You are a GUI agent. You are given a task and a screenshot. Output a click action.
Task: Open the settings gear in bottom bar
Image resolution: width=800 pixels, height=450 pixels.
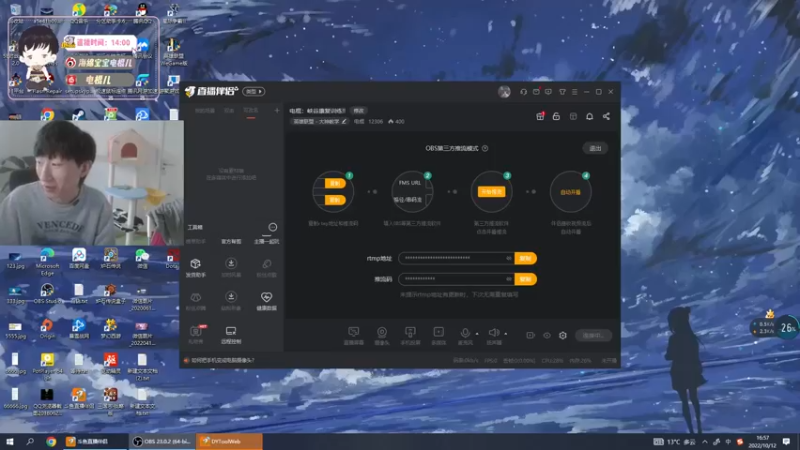(563, 336)
